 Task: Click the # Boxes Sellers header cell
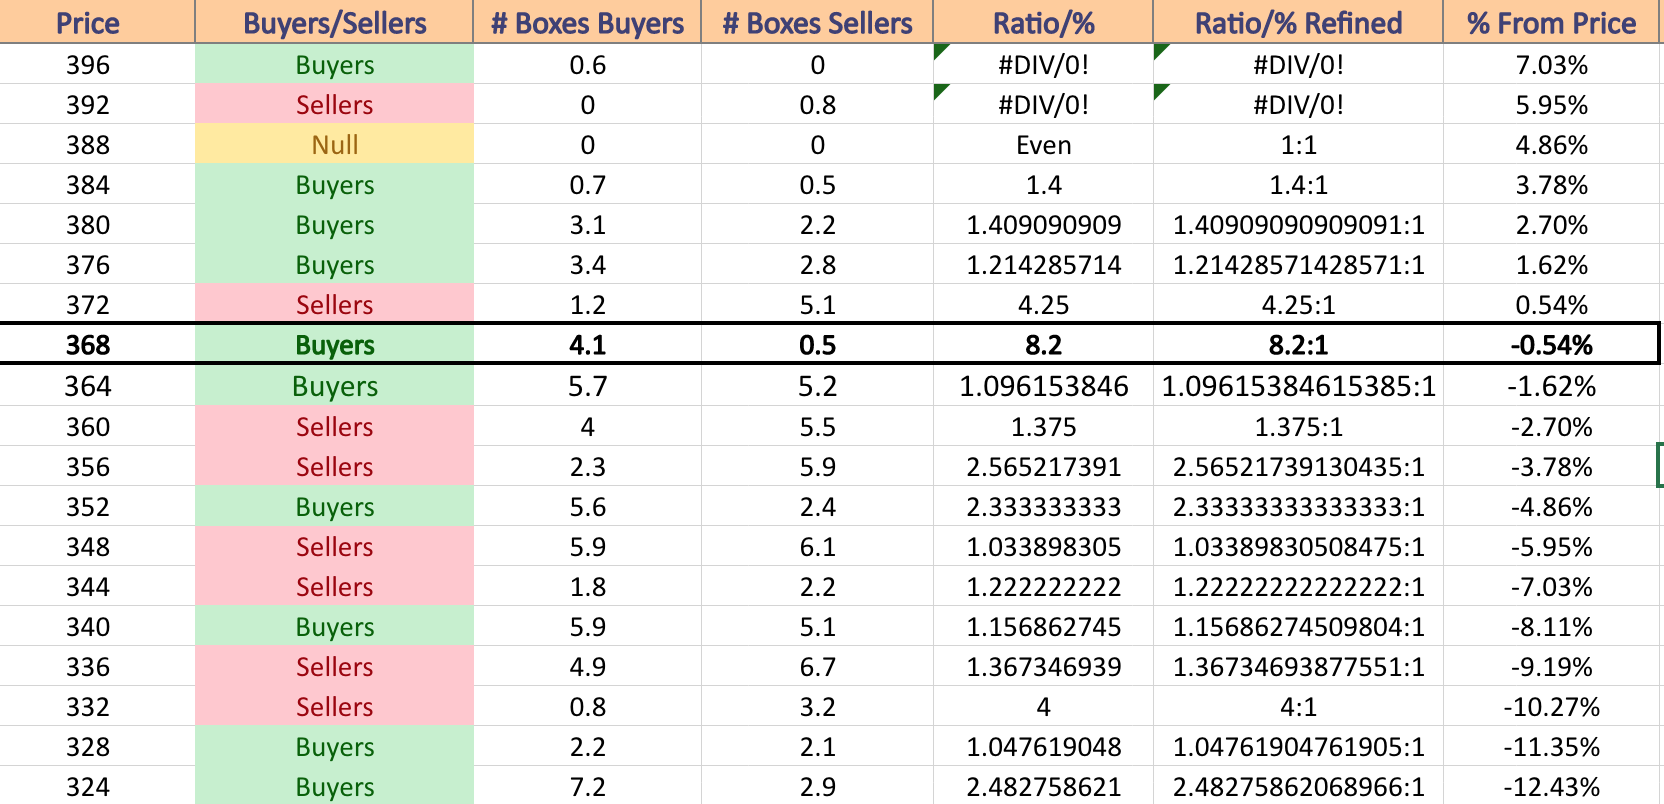(x=817, y=22)
